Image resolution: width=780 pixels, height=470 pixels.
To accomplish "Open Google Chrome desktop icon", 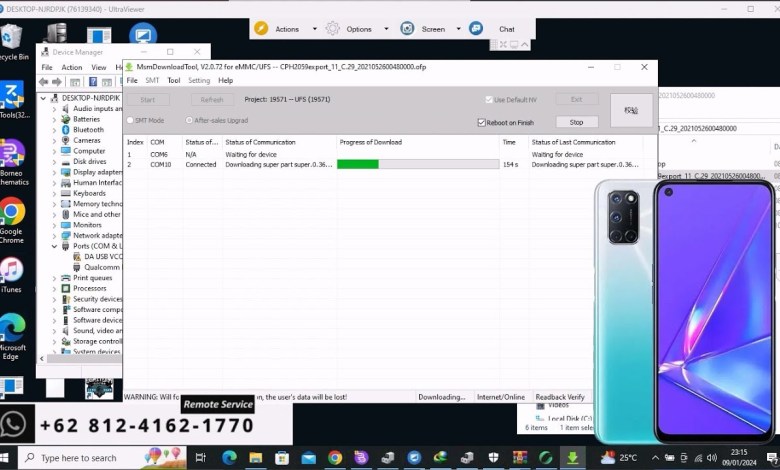I will (12, 220).
